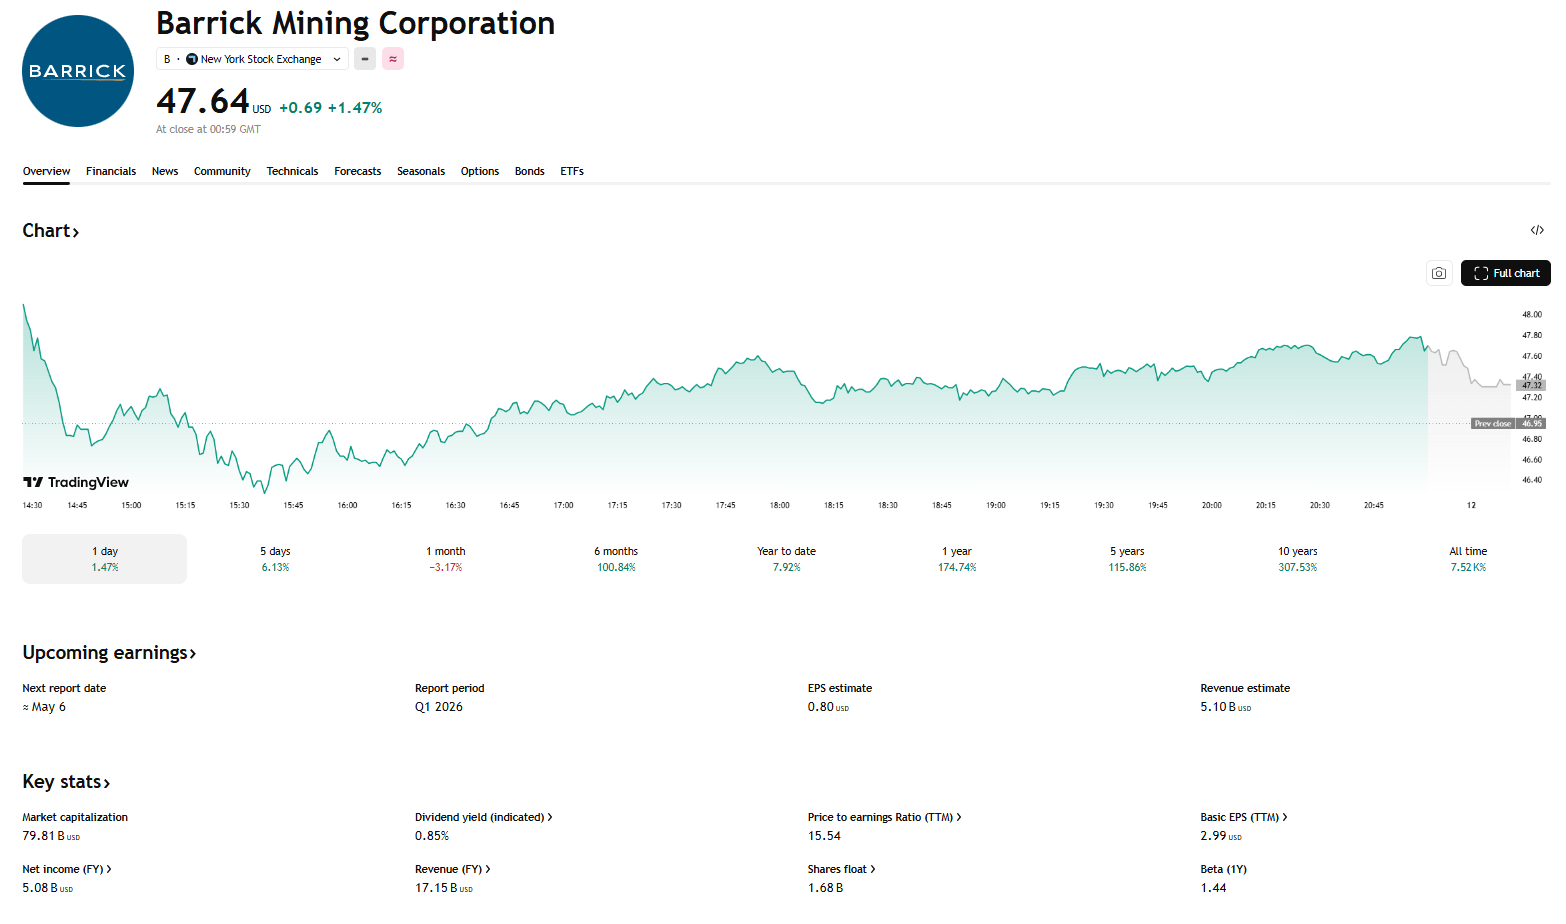Select the 1 month performance cell
This screenshot has width=1566, height=924.
(x=446, y=558)
